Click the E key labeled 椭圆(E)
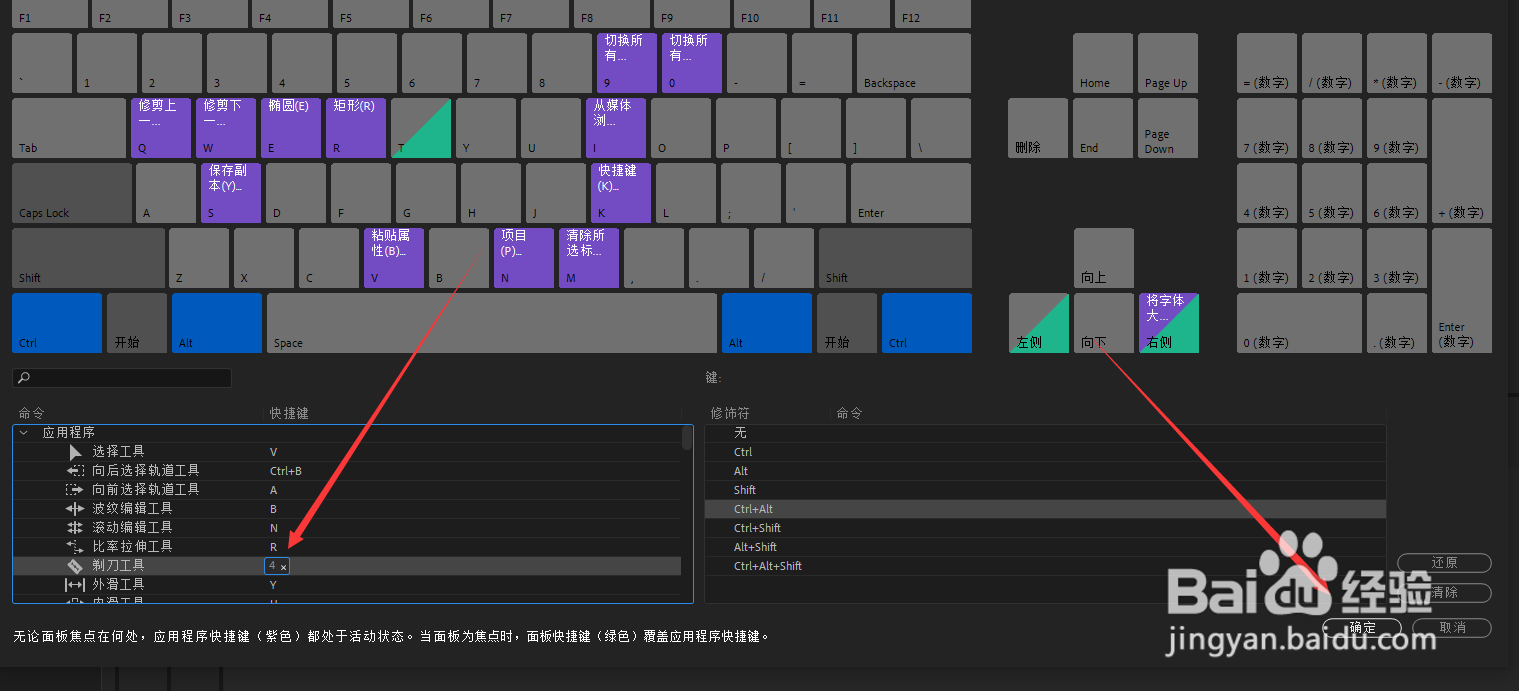 (291, 128)
